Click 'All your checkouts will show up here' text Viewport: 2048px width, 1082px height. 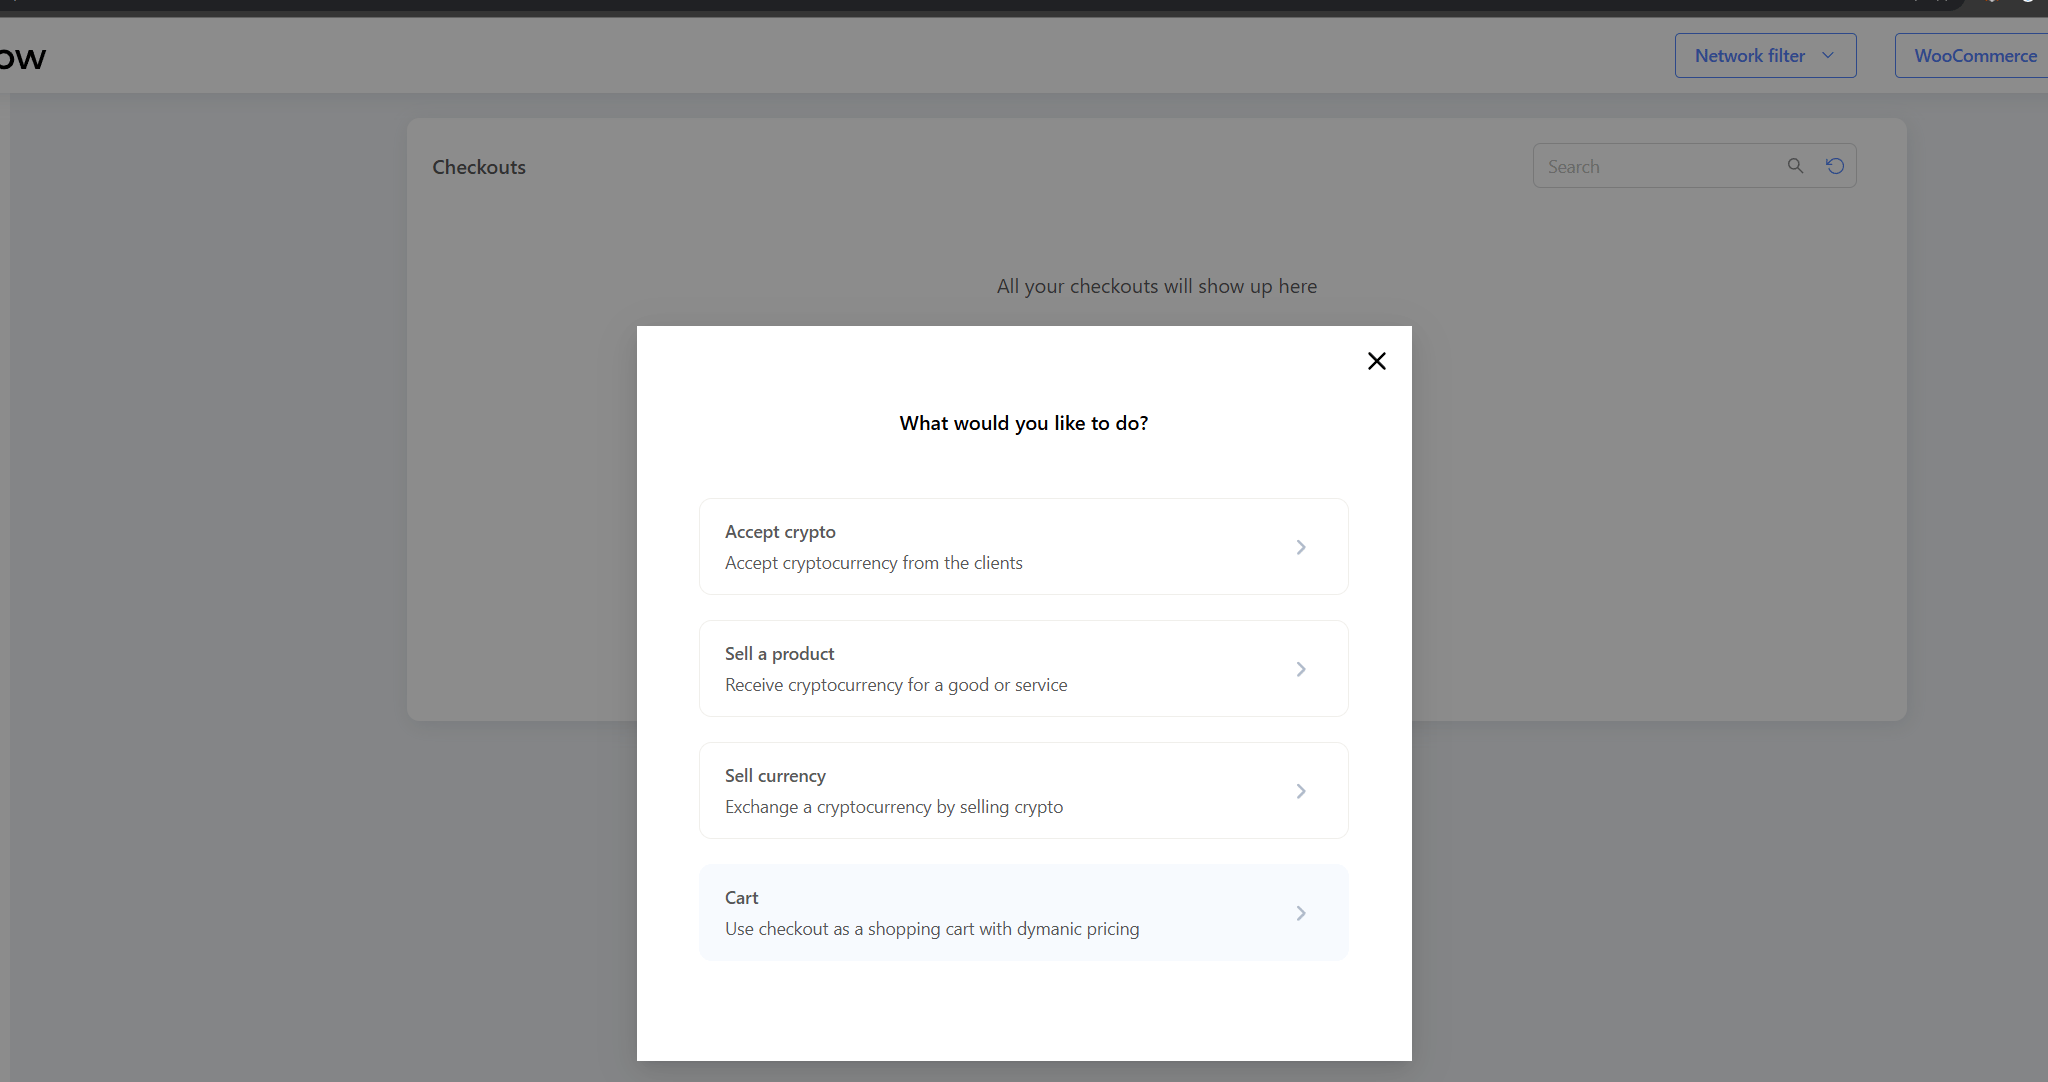click(1157, 286)
